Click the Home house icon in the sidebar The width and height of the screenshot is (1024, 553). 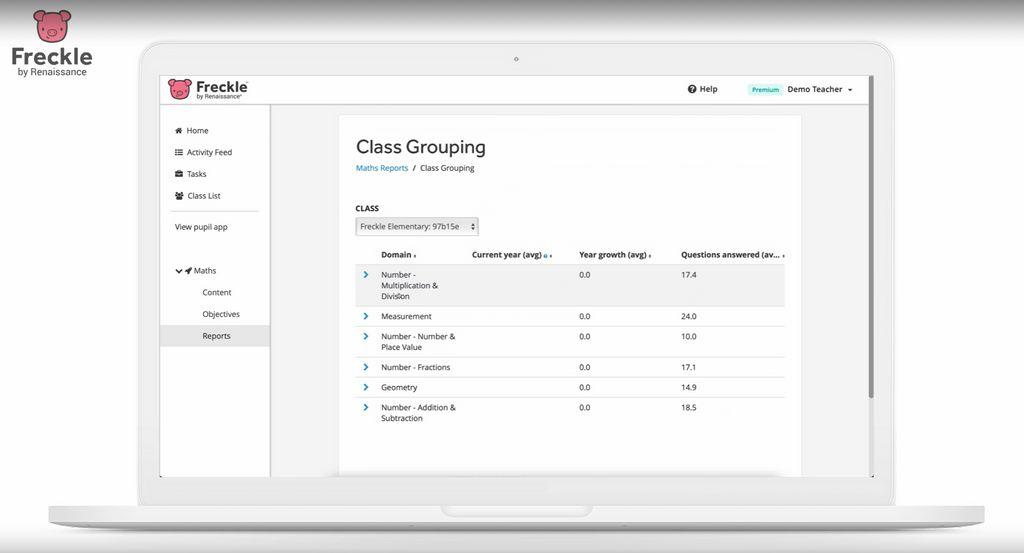pos(178,131)
